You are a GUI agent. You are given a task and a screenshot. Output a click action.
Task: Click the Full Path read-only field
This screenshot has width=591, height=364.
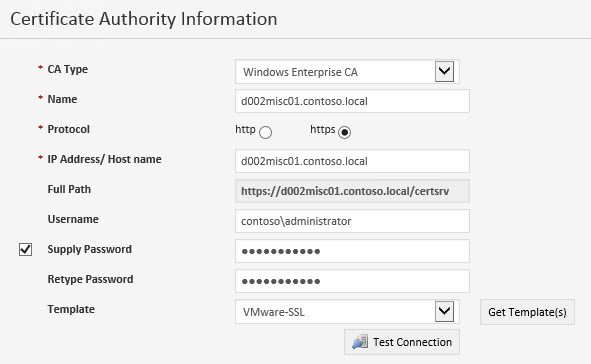click(352, 191)
